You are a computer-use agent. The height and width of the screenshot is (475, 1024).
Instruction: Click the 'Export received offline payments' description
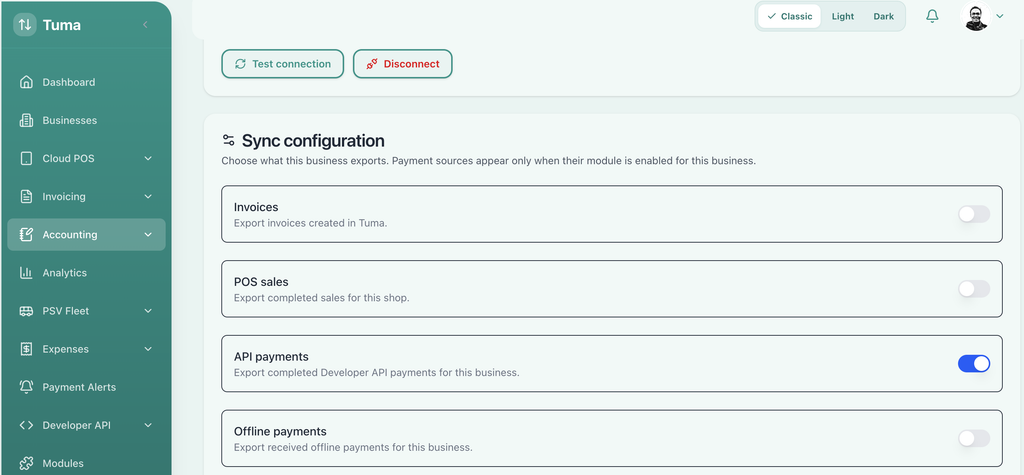(x=353, y=448)
